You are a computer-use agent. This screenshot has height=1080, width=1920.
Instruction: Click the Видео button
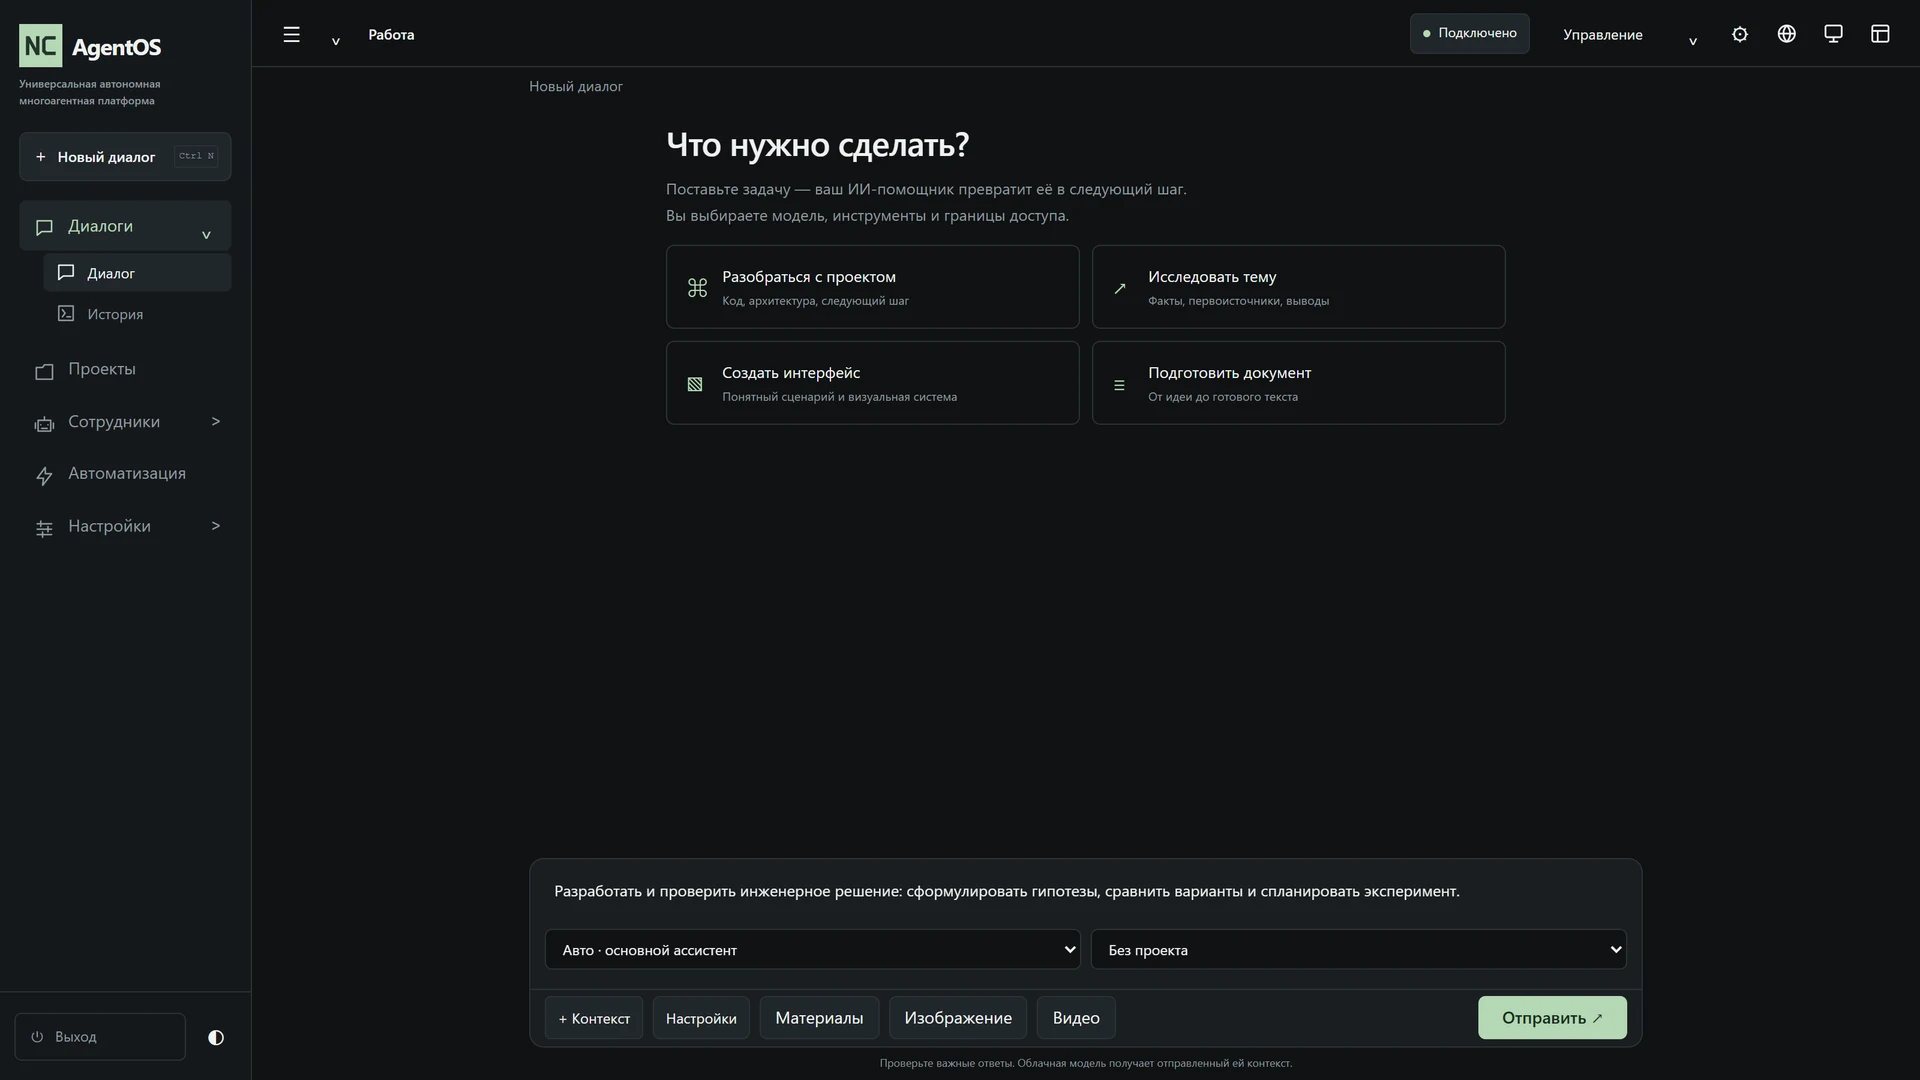[1076, 1018]
